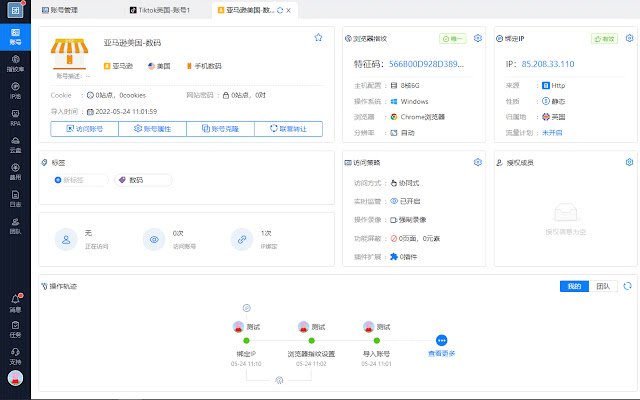Click the orange store thumbnail image
Screen dimensions: 640x400
(x=69, y=53)
